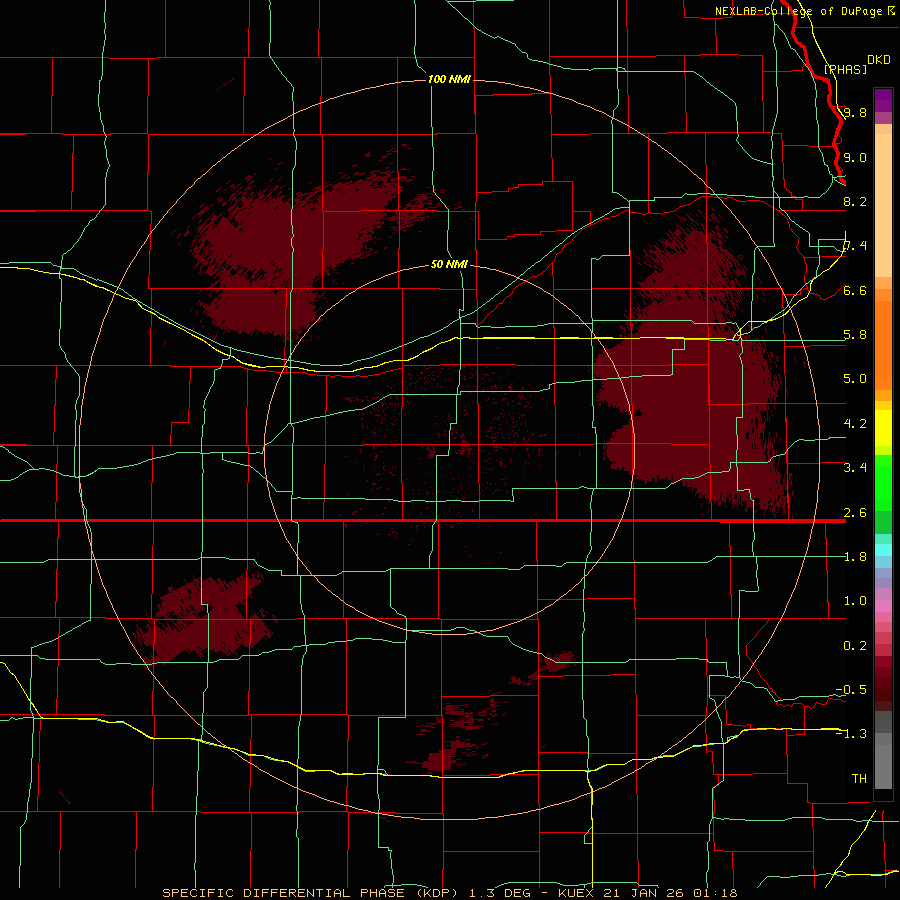Click the pink color bar segment

(883, 606)
